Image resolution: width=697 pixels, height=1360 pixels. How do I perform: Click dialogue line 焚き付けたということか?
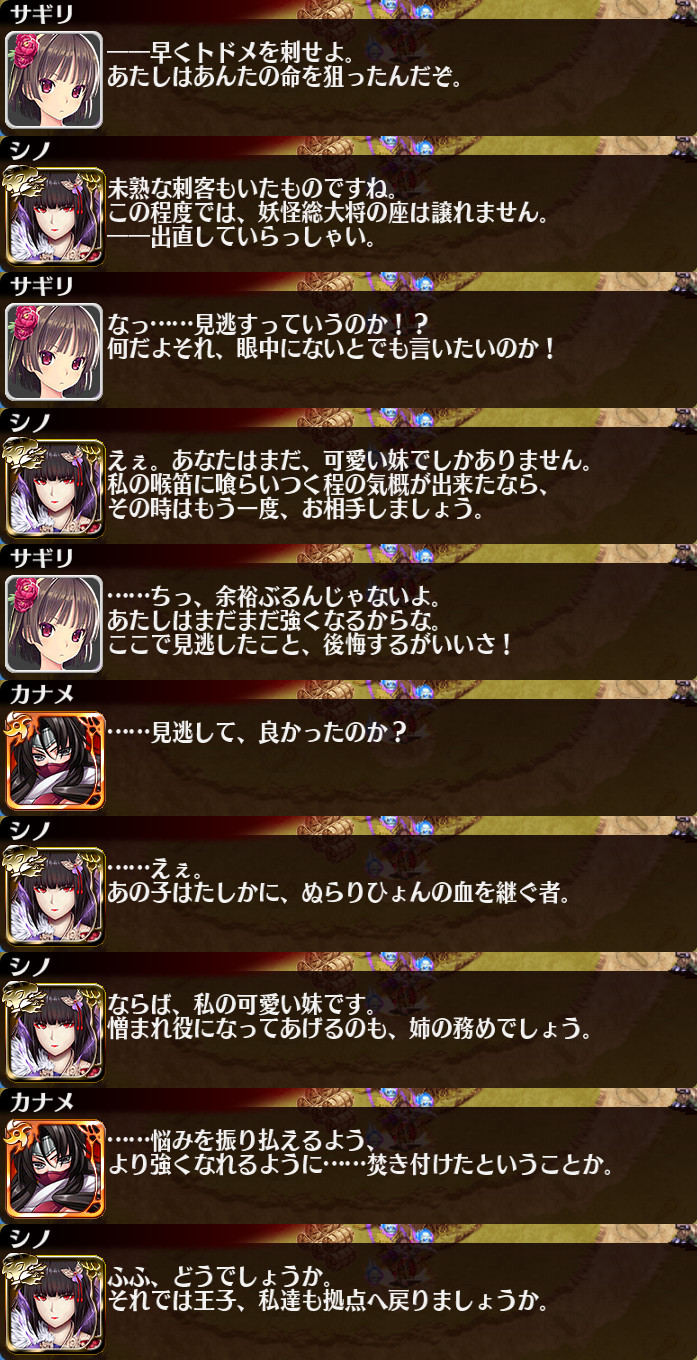361,1166
